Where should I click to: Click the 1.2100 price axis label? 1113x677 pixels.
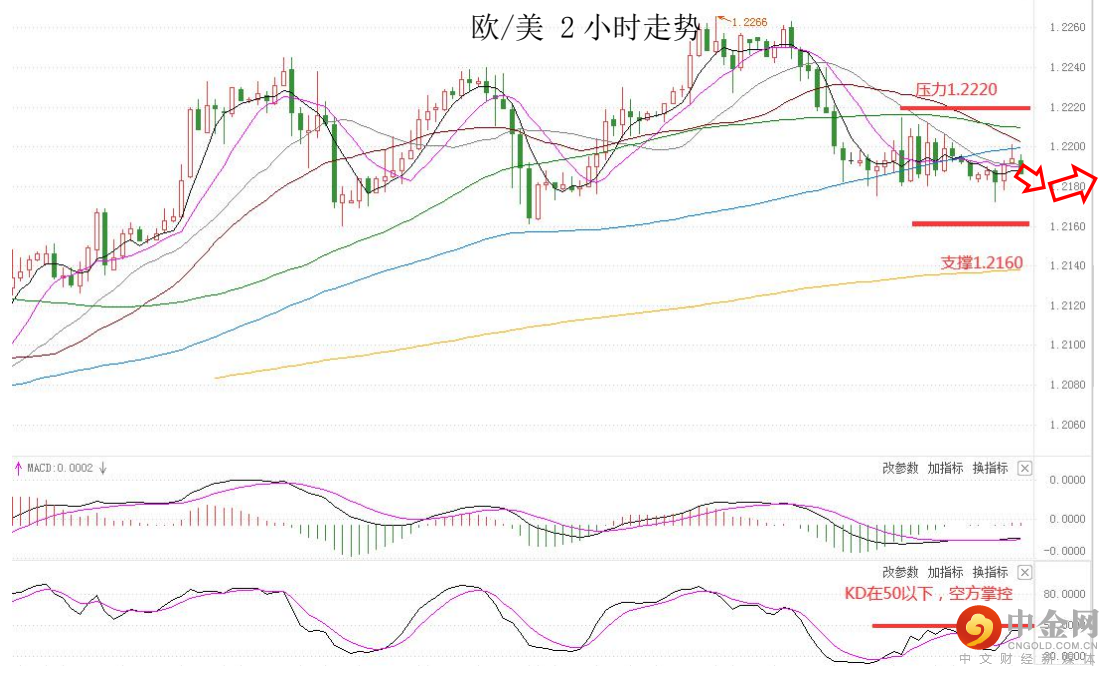pos(1068,346)
